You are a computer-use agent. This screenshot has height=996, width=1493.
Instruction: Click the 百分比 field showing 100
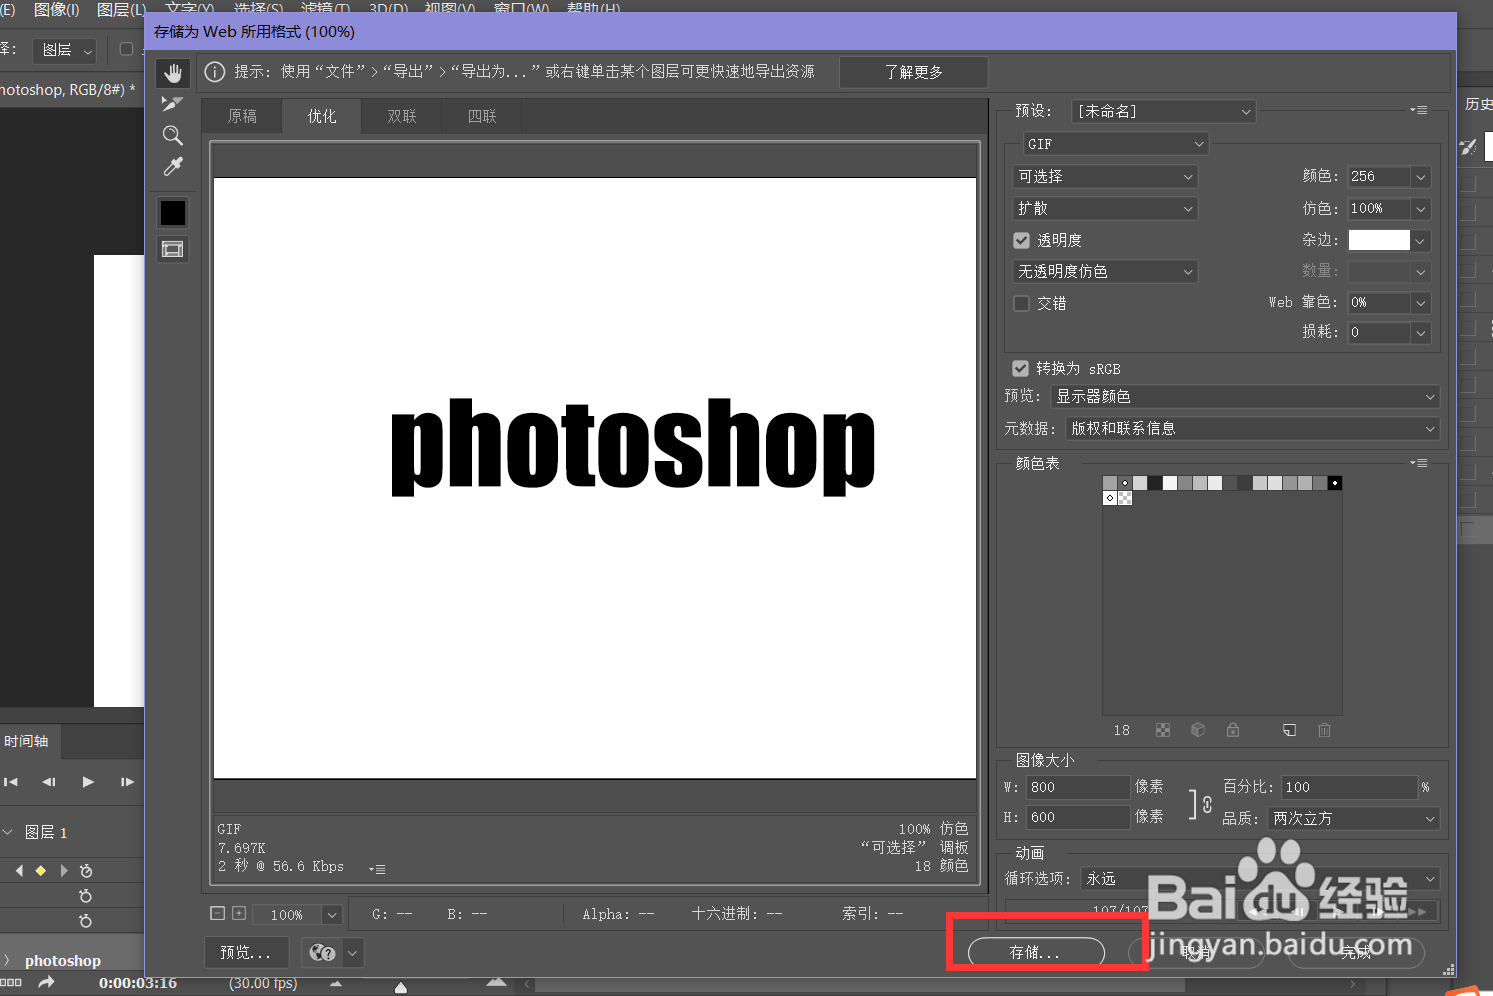[x=1350, y=787]
